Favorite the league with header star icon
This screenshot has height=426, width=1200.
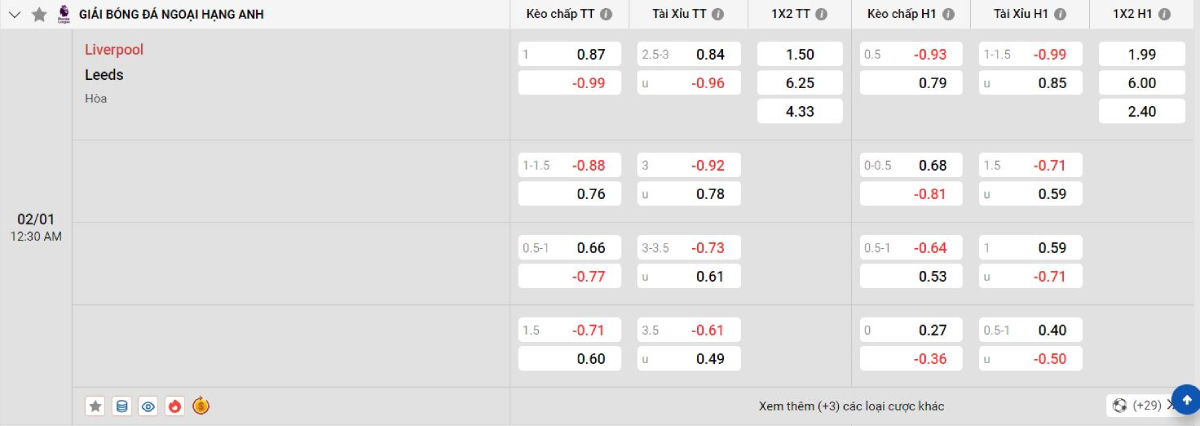[39, 14]
